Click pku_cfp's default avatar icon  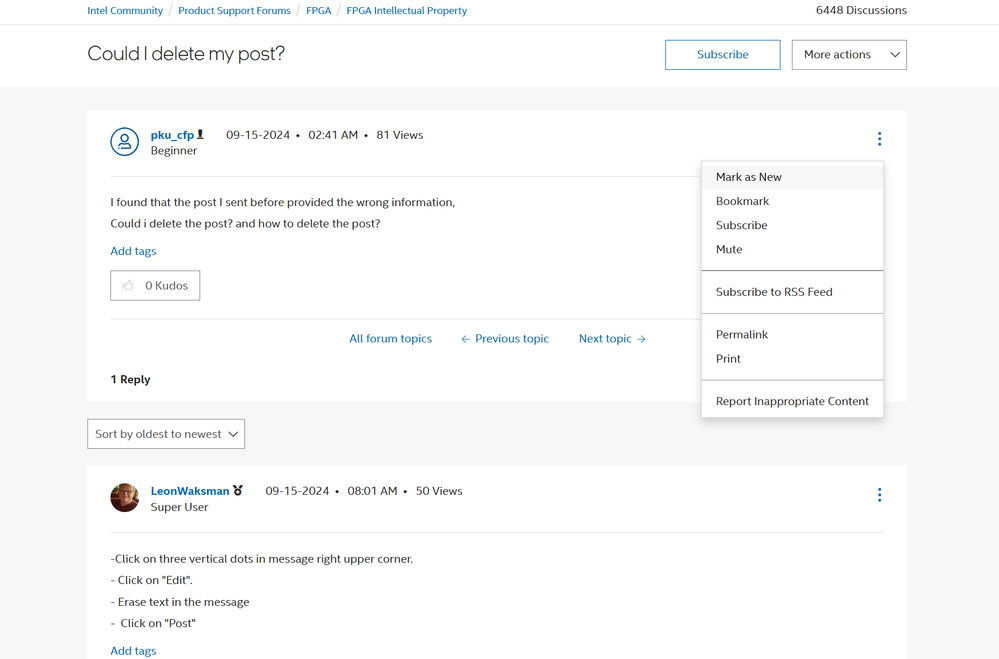(124, 141)
